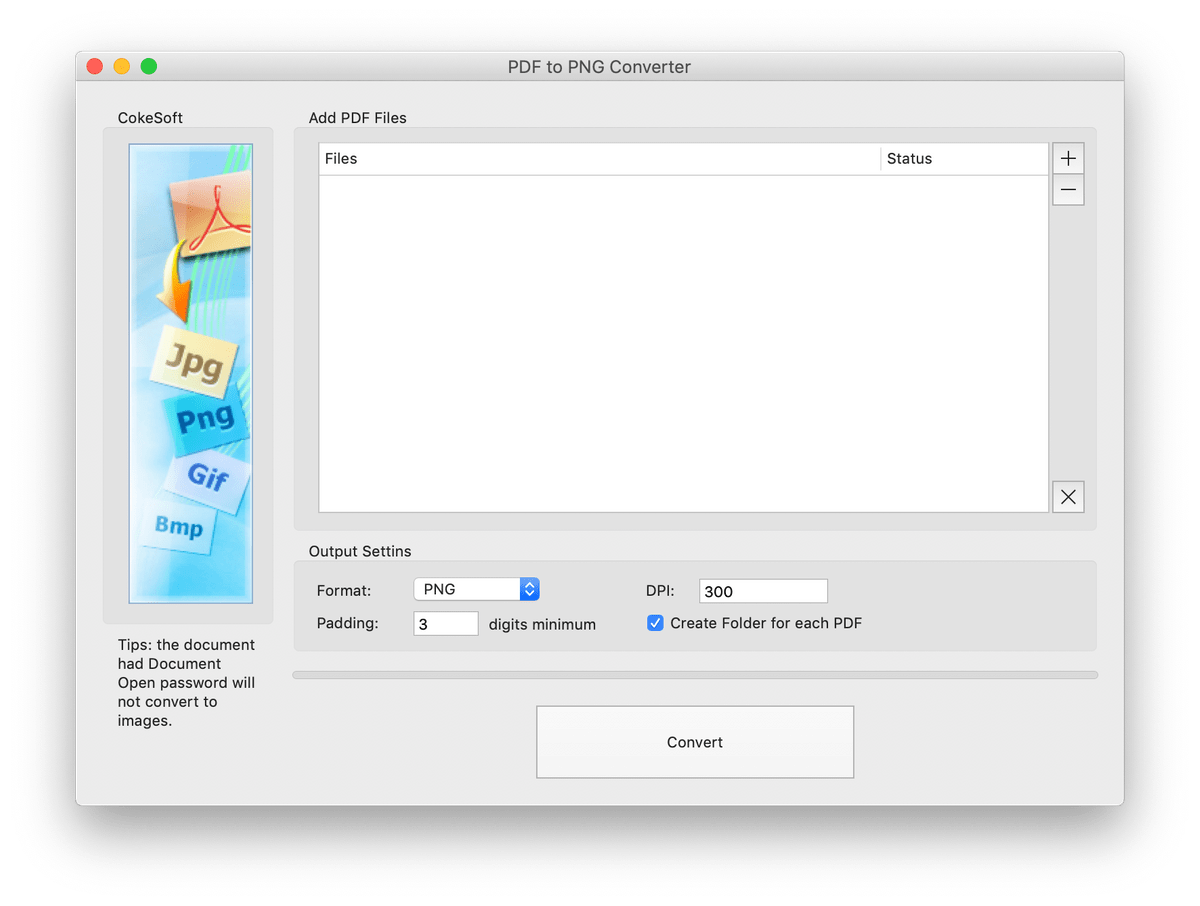Click the digits minimum label
This screenshot has width=1200, height=906.
(x=542, y=624)
